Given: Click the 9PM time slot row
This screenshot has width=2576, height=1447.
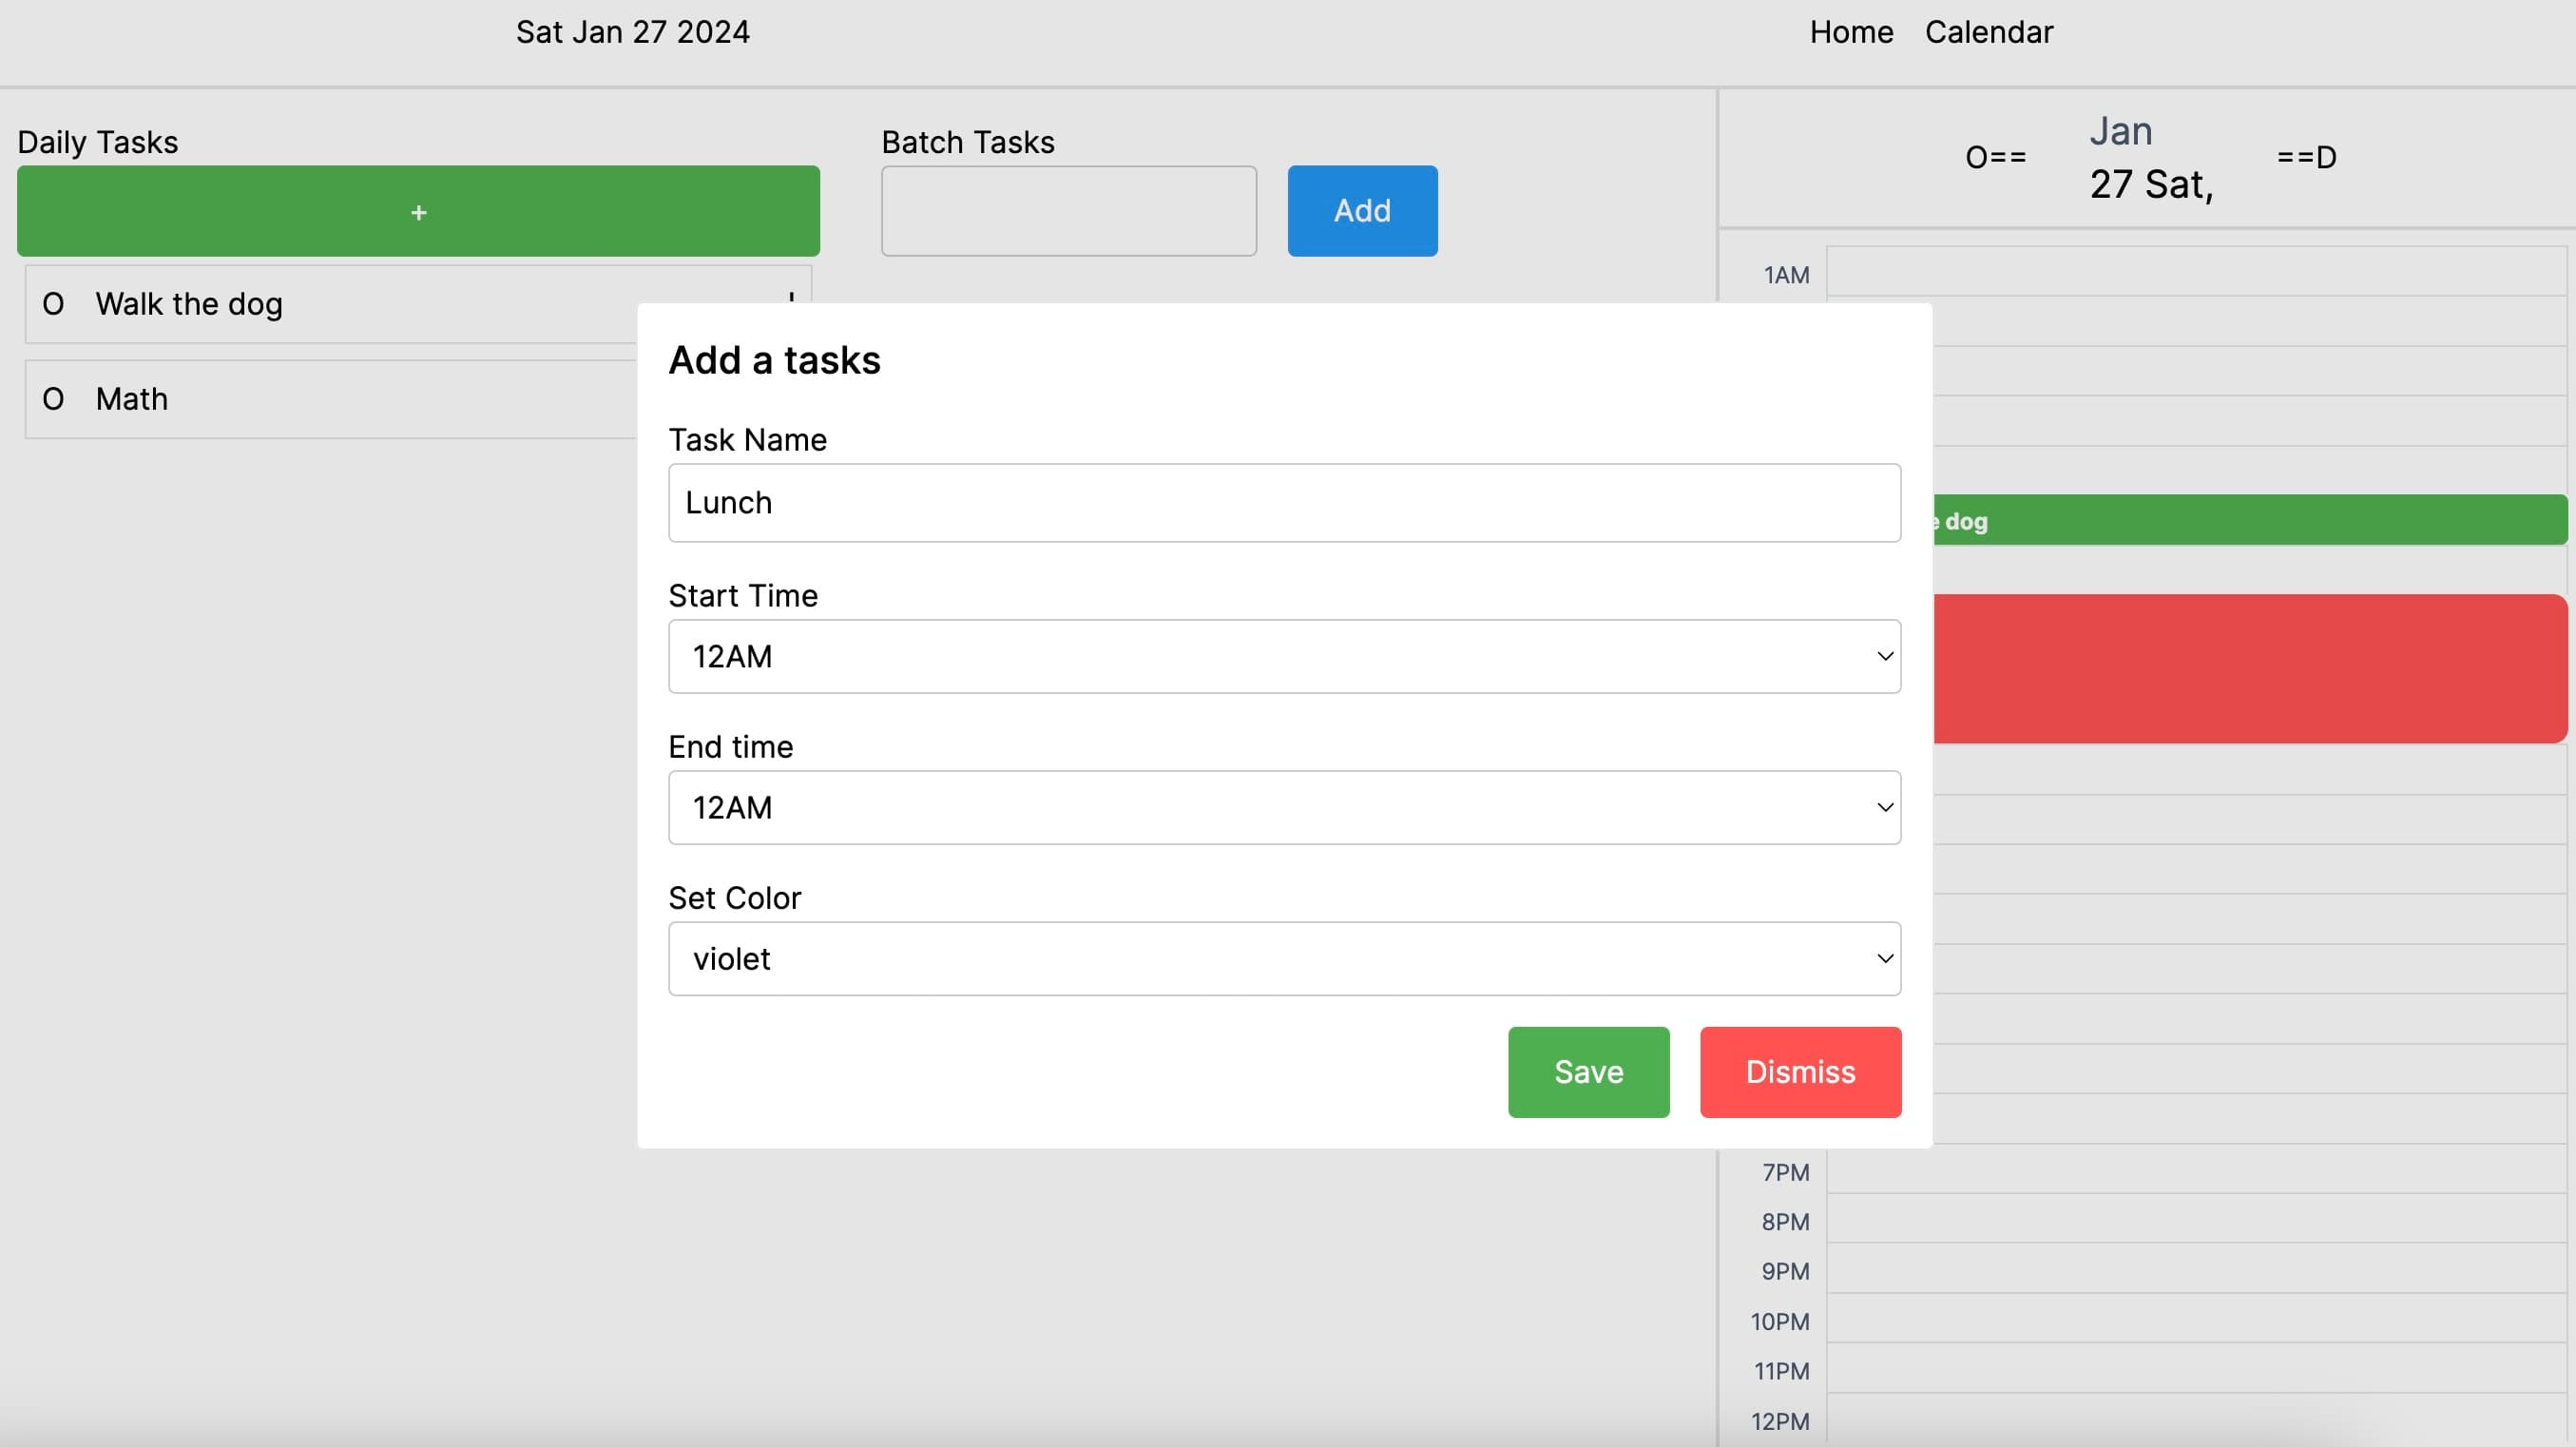Looking at the screenshot, I should [x=2197, y=1268].
